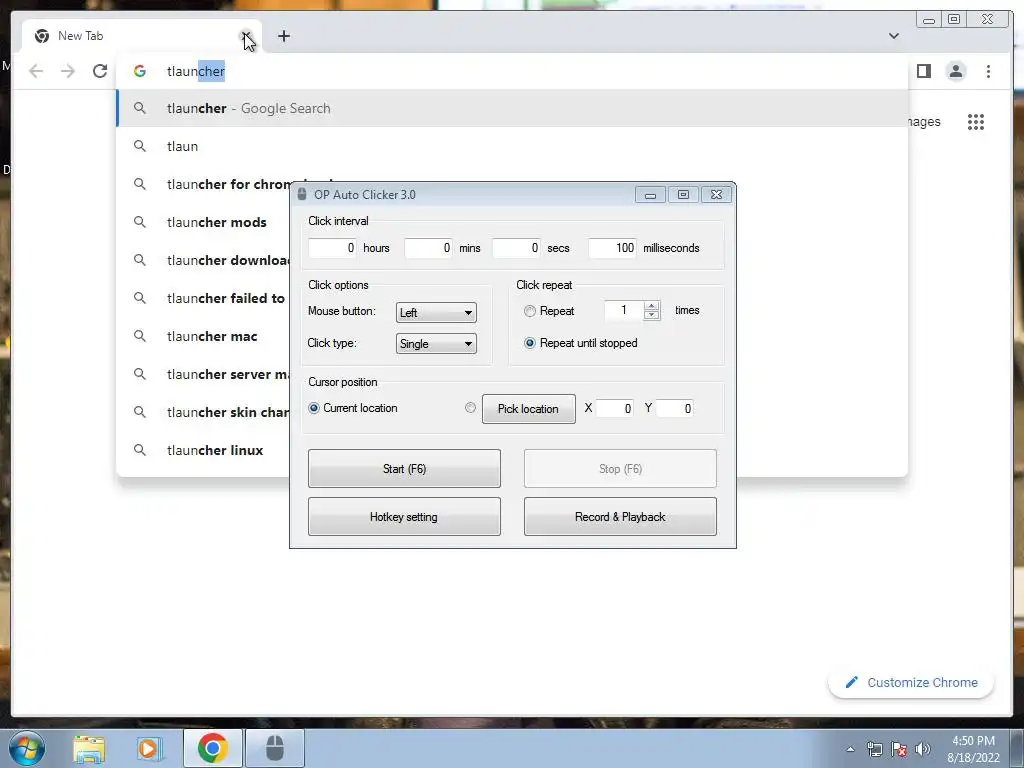The width and height of the screenshot is (1024, 768).
Task: Click the Action Center flag icon
Action: pyautogui.click(x=899, y=749)
